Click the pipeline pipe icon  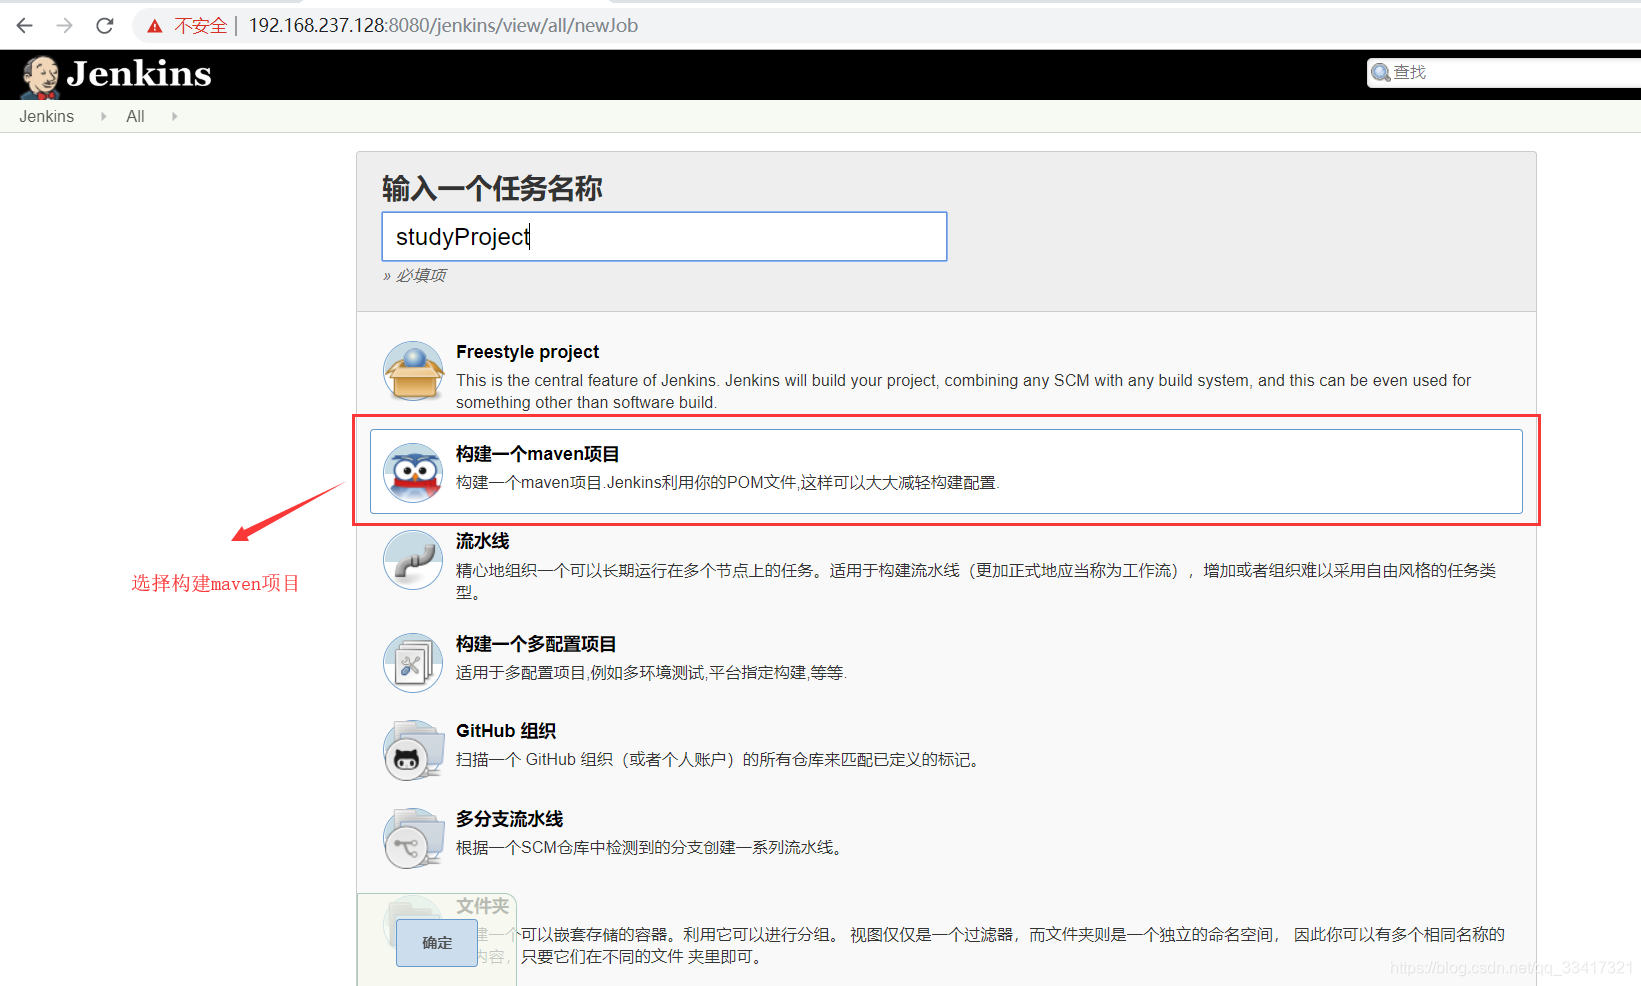[x=413, y=560]
